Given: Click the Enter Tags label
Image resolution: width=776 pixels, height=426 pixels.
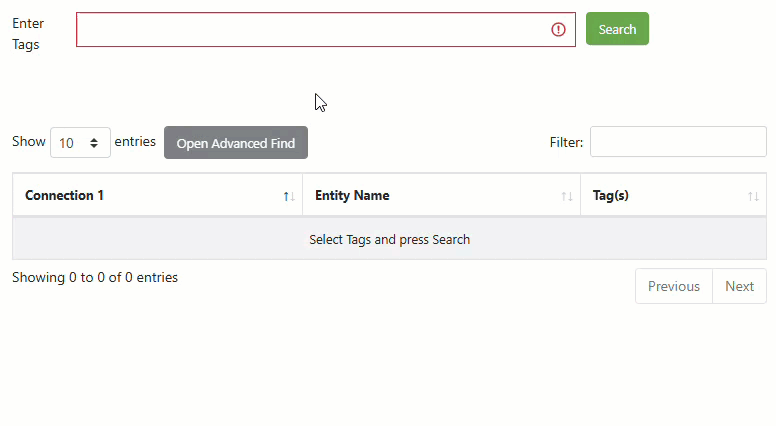Looking at the screenshot, I should 28,34.
